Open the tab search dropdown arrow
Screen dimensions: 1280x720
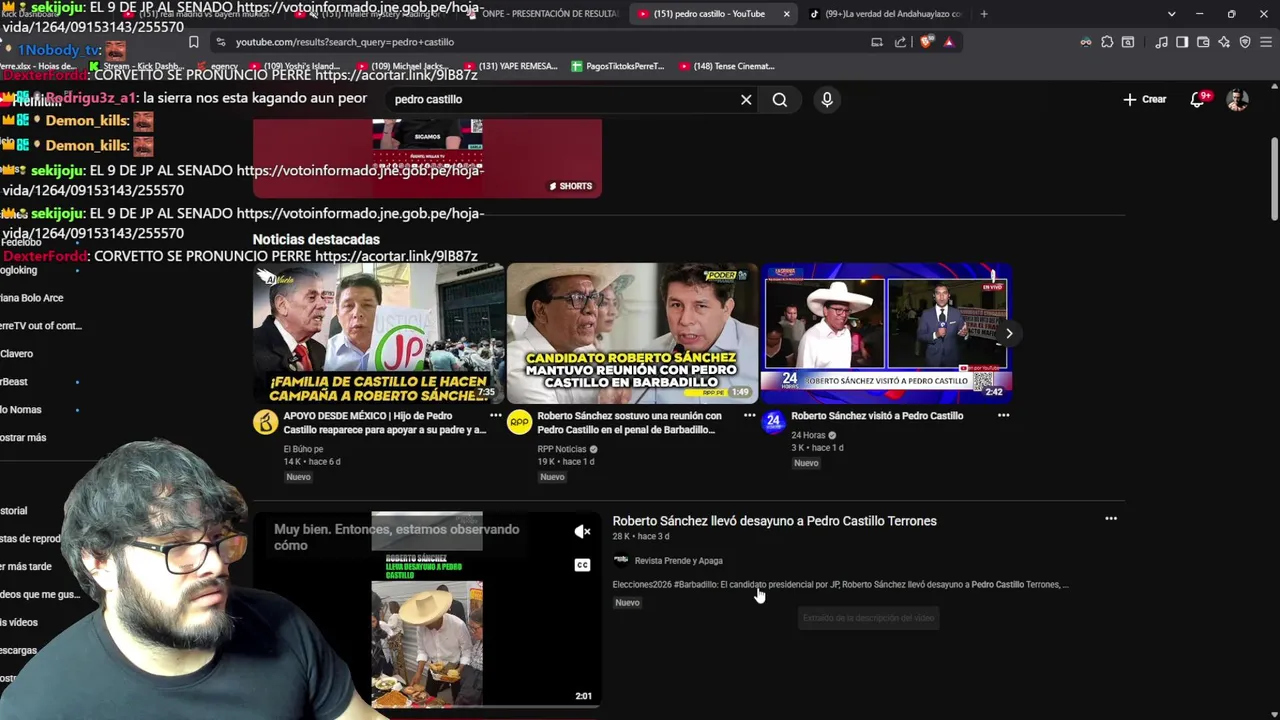click(1171, 14)
